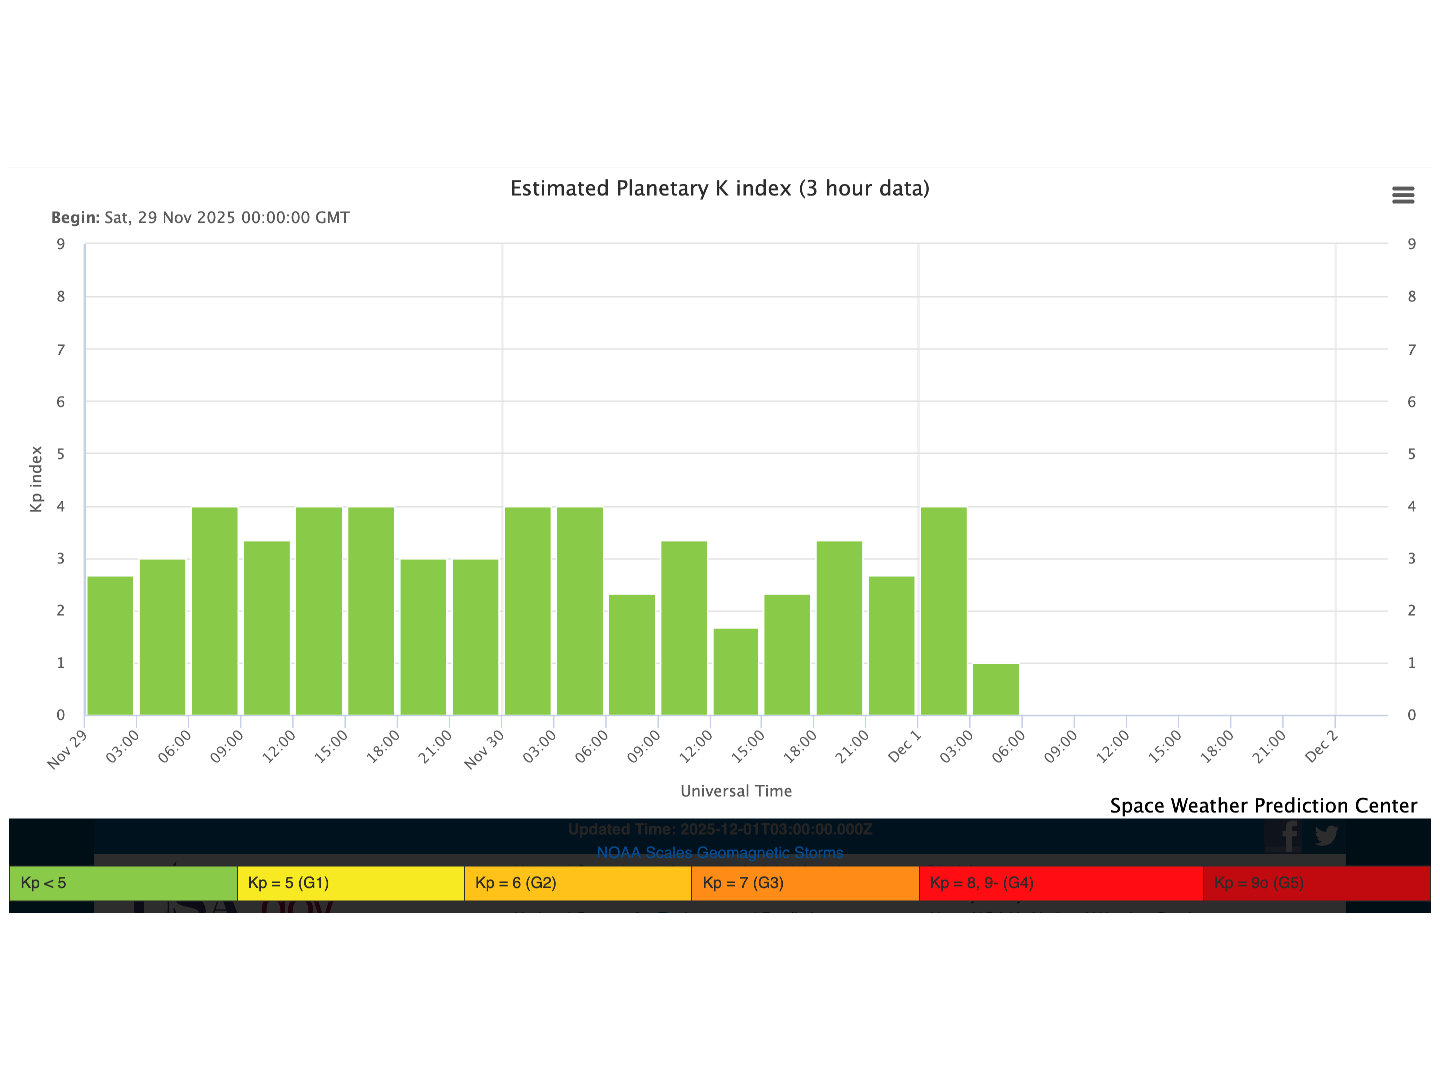The image size is (1440, 1080).
Task: Click the Nov 30 x-axis tick label
Action: tap(484, 750)
